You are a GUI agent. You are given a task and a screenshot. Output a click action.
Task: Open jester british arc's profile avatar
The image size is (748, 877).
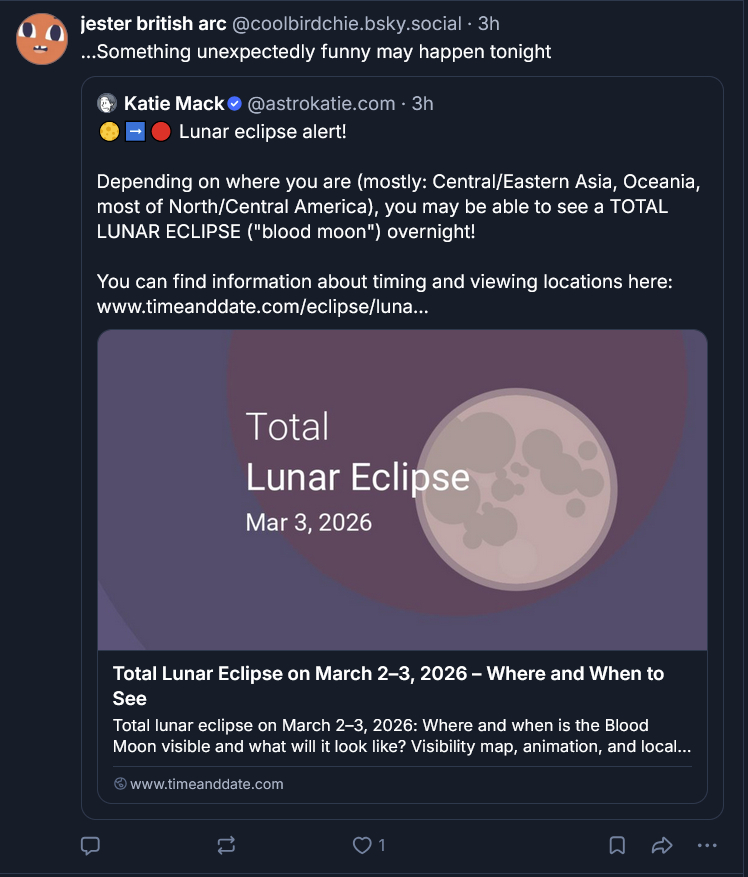[x=42, y=39]
